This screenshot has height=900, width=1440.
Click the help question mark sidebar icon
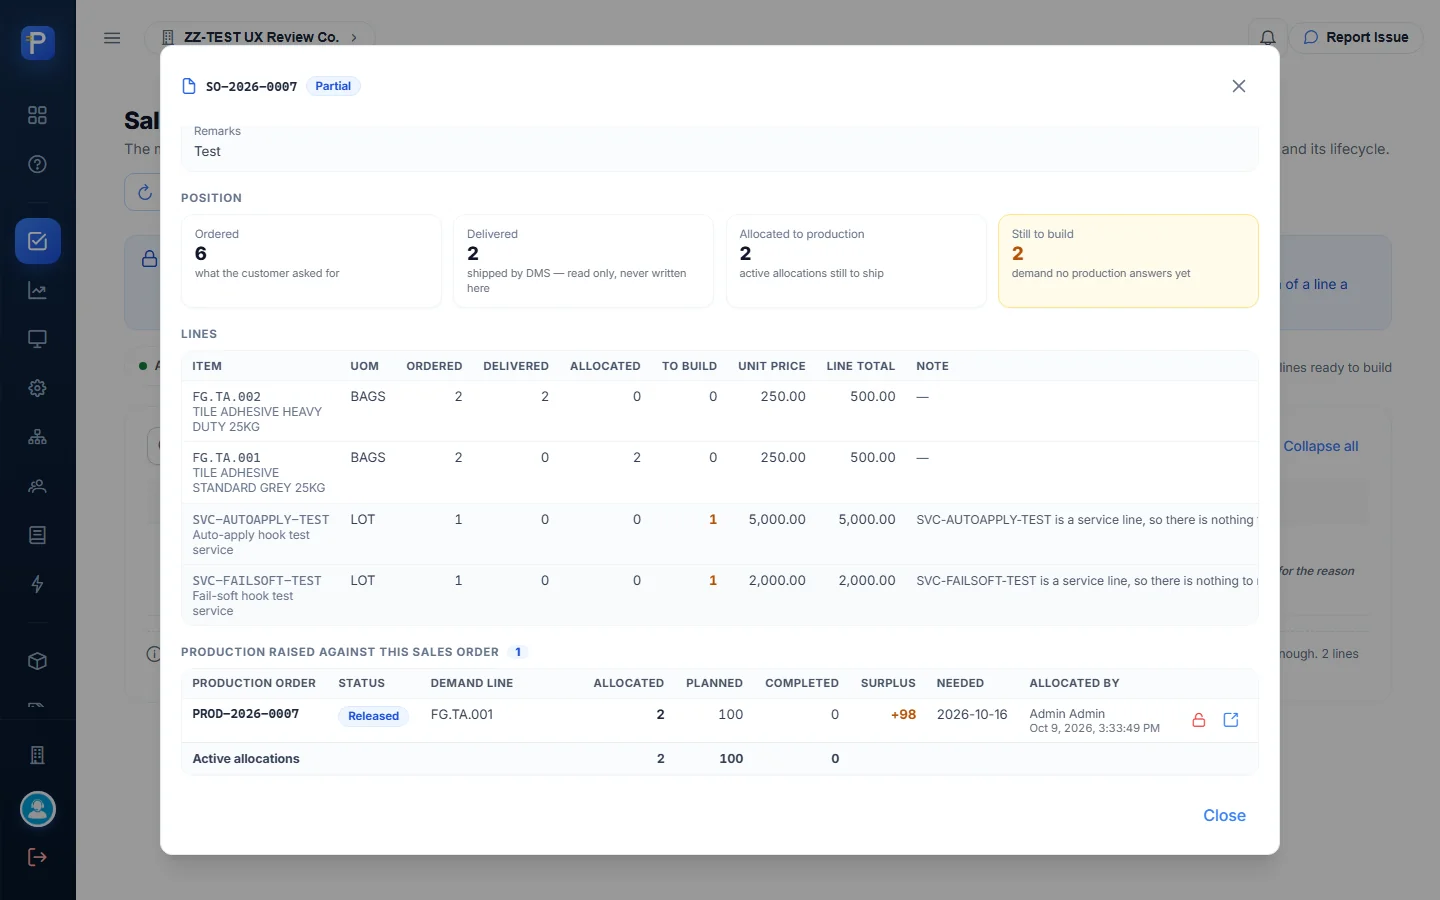coord(37,164)
